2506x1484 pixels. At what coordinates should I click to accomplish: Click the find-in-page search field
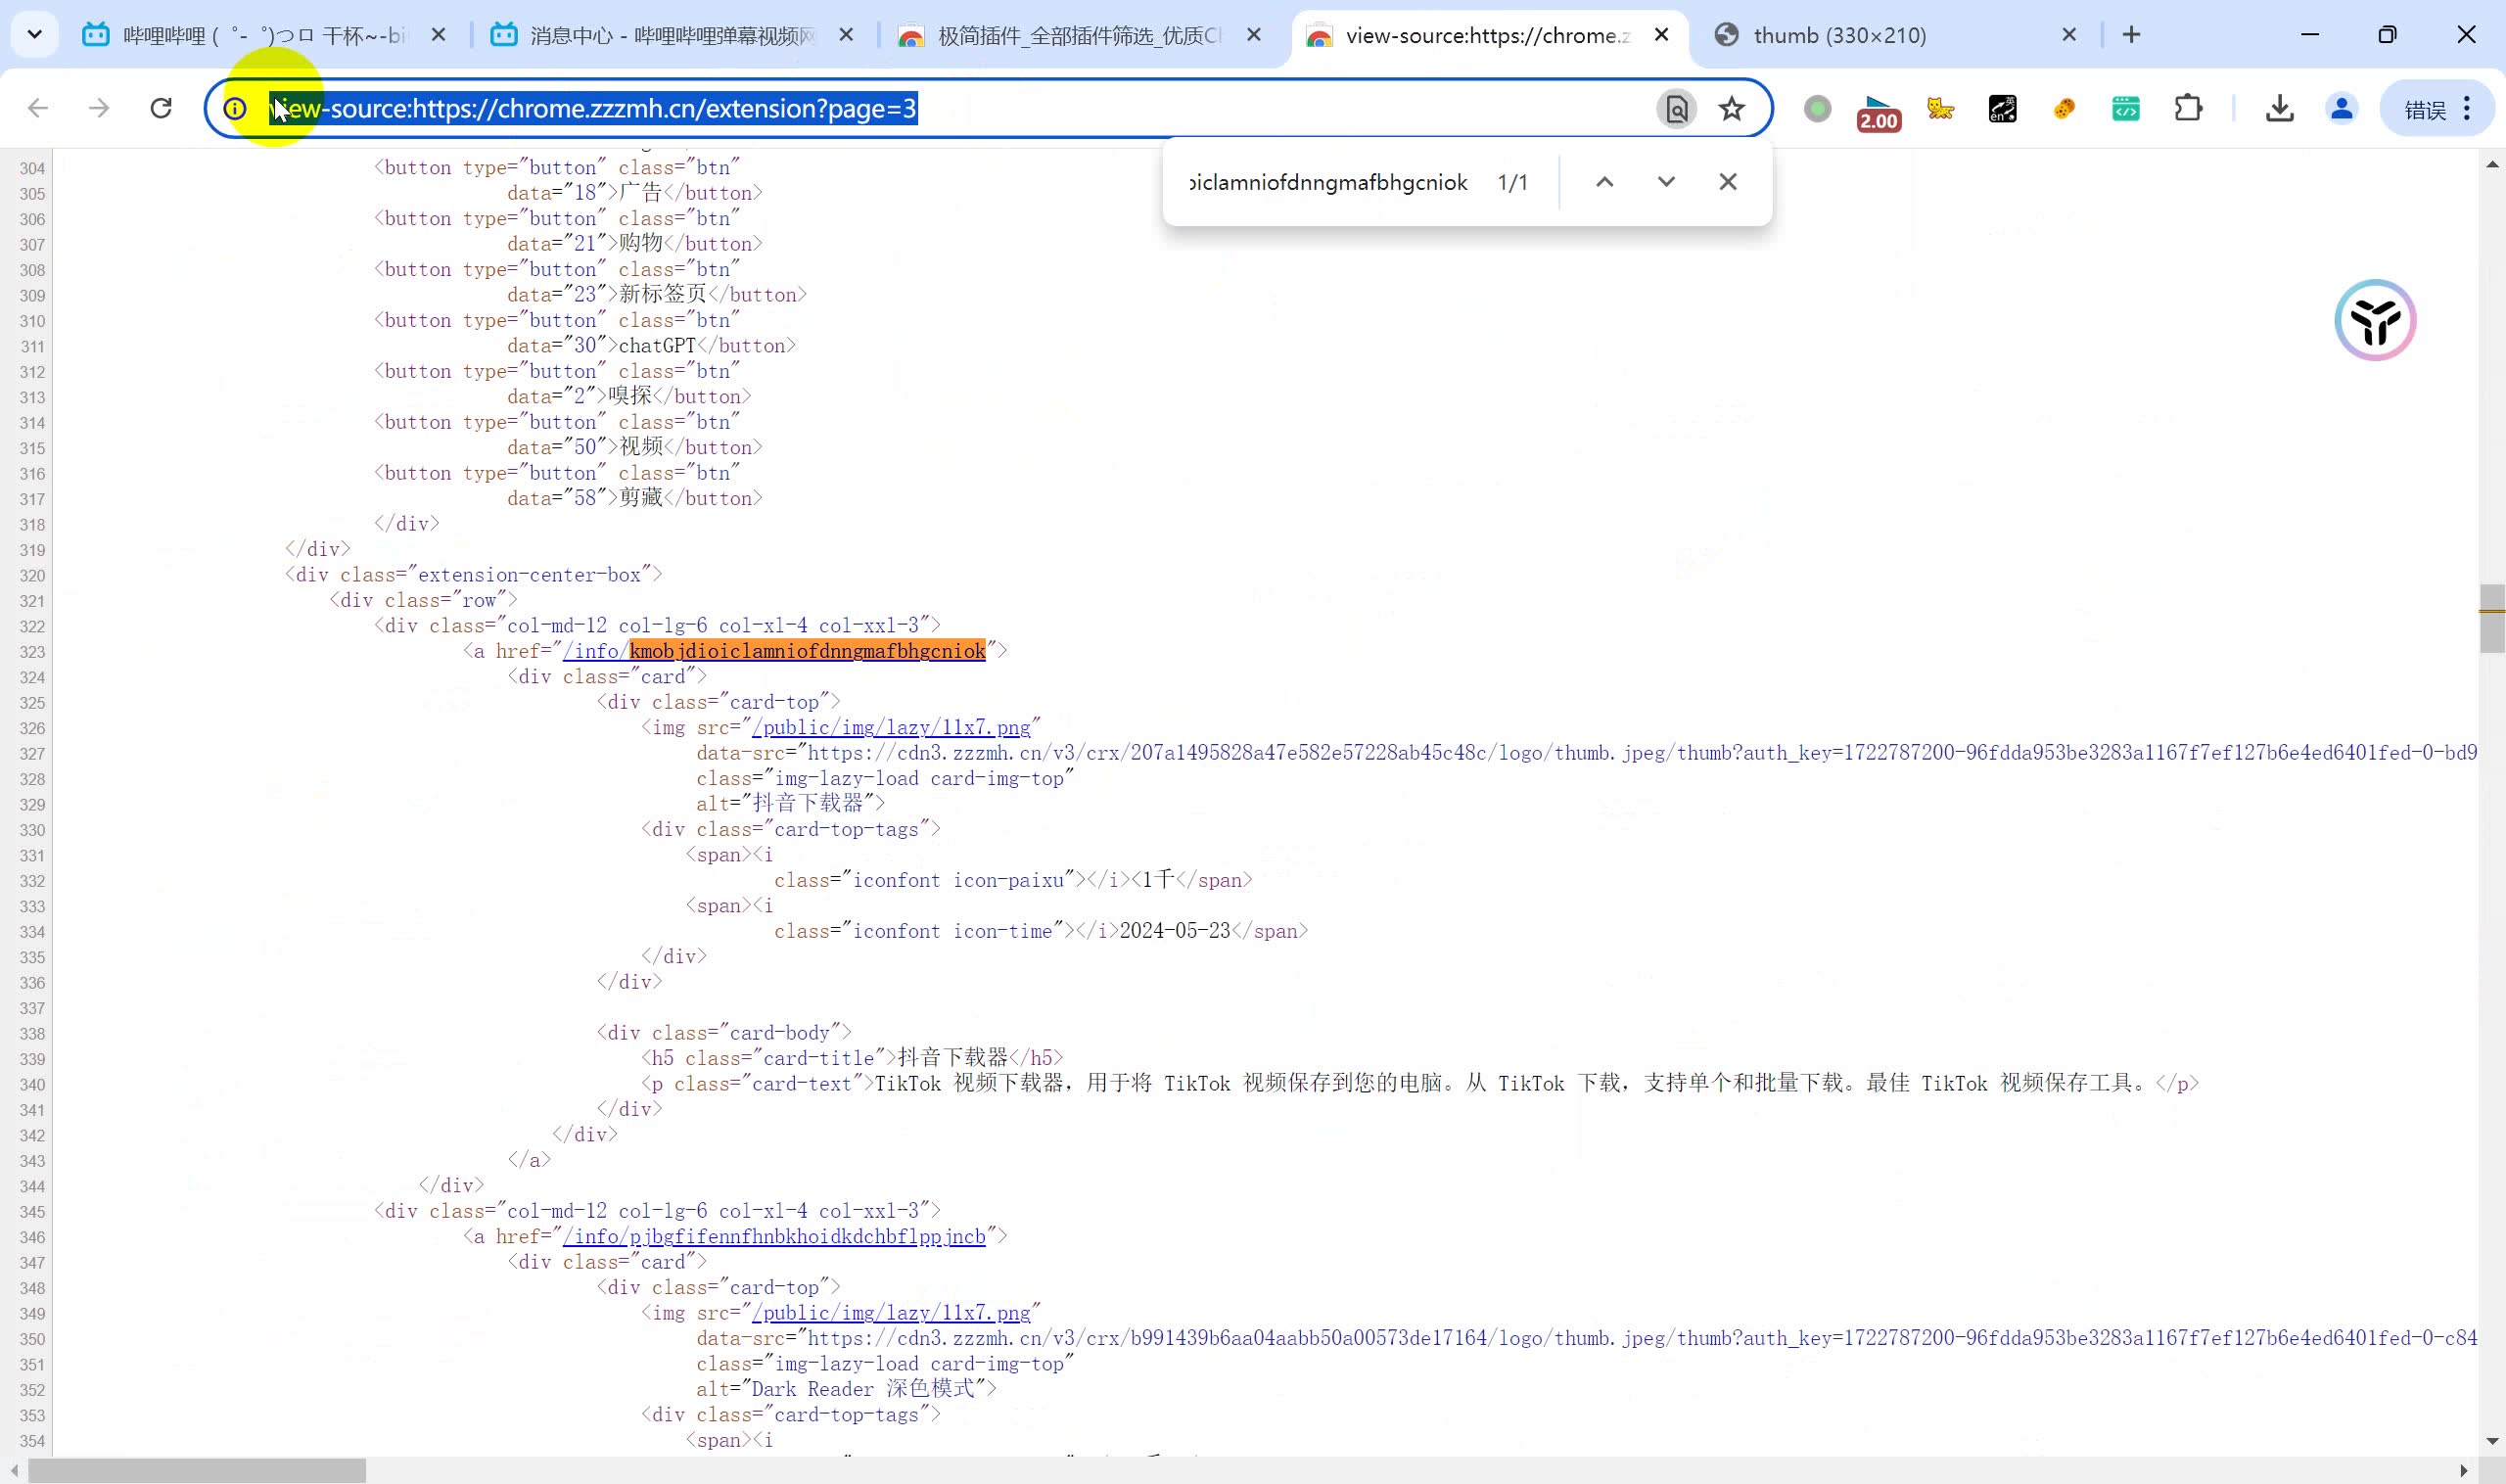pos(1328,182)
